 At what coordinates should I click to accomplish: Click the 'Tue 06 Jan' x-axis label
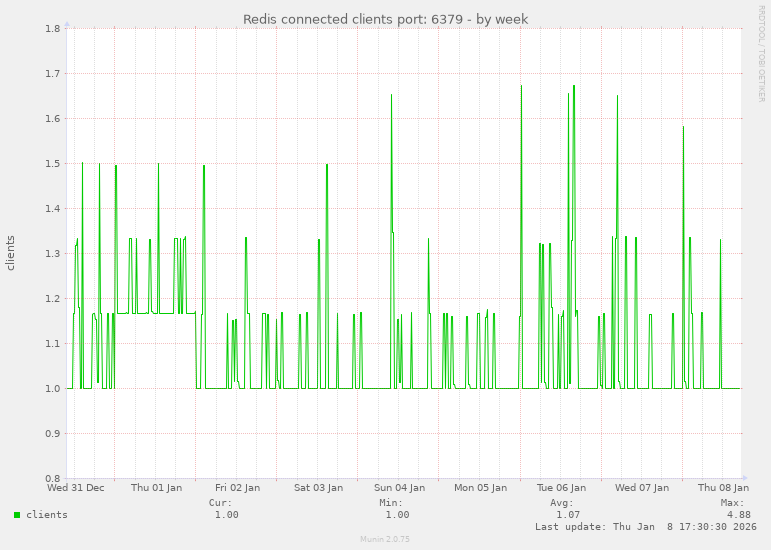pos(561,488)
